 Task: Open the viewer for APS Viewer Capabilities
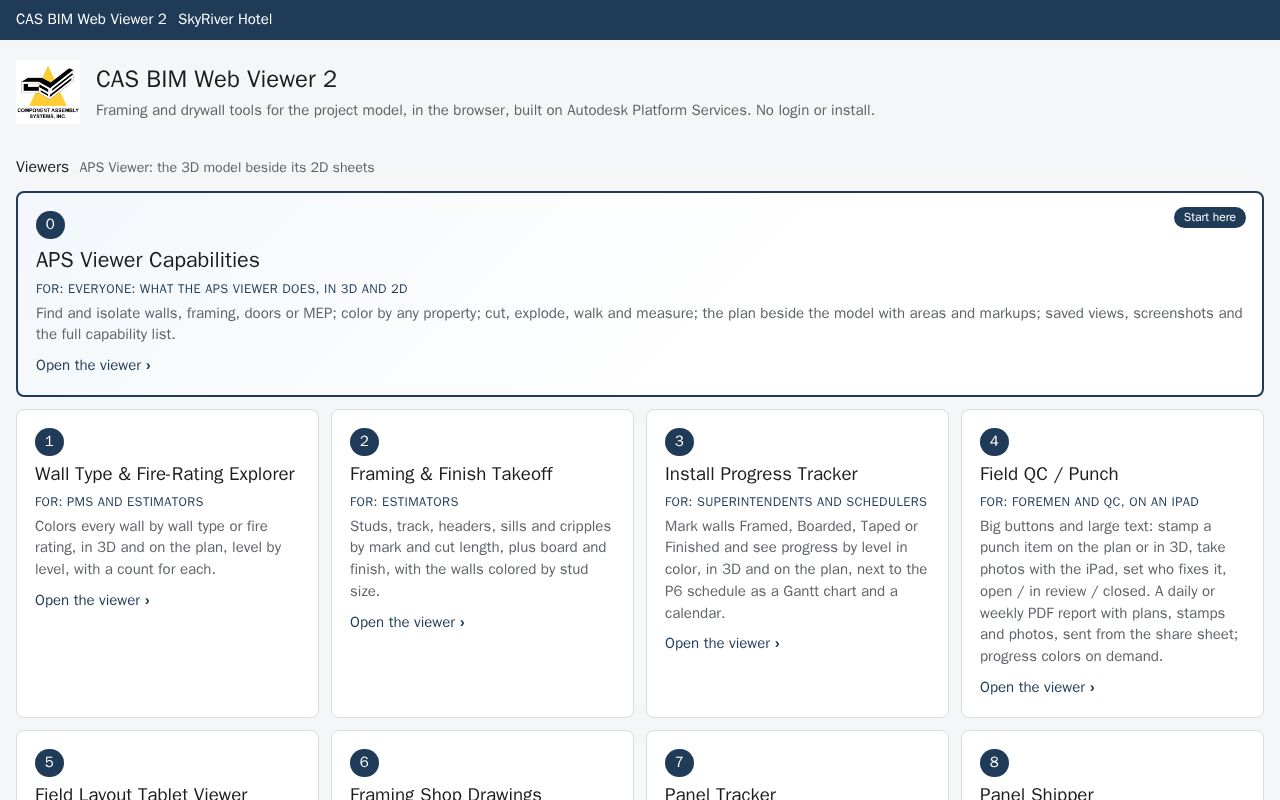tap(93, 365)
